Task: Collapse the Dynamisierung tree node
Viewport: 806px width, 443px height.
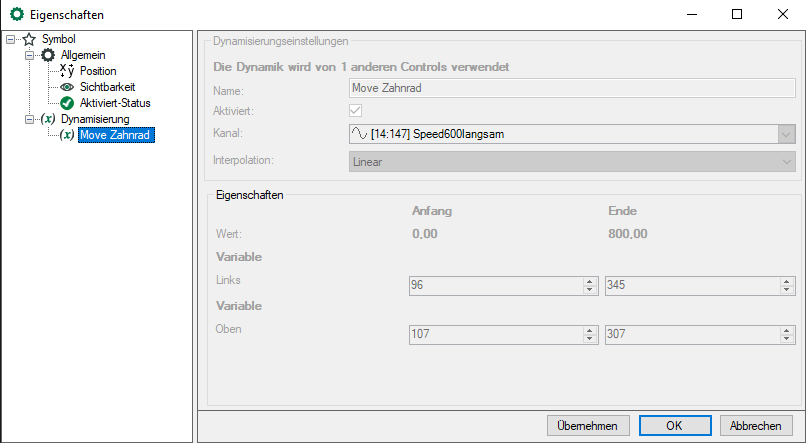Action: tap(30, 119)
